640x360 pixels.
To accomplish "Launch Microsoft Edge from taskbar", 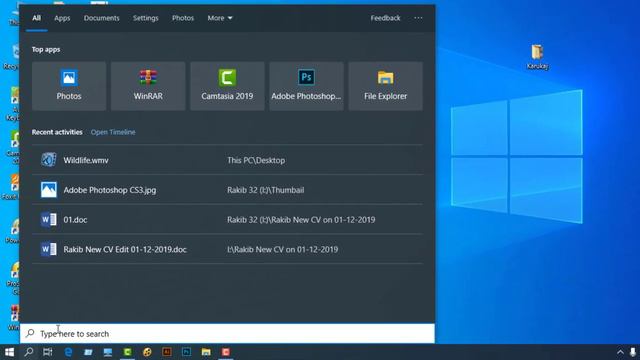I will (68, 352).
